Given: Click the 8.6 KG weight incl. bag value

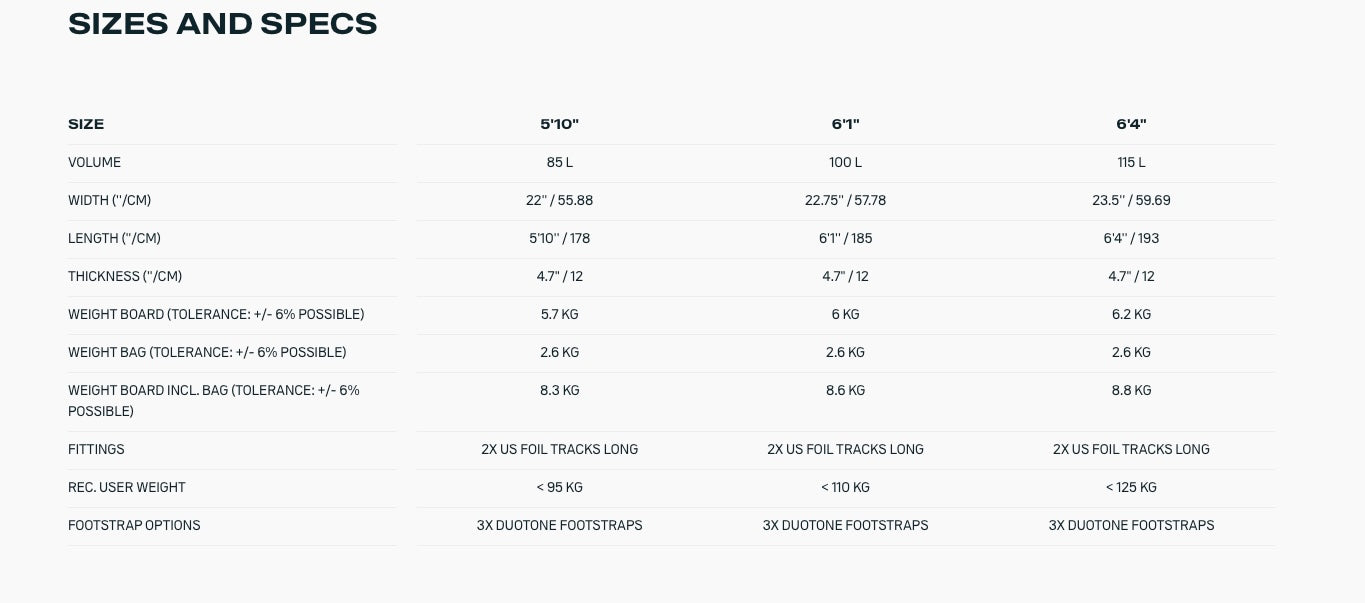Looking at the screenshot, I should coord(845,390).
